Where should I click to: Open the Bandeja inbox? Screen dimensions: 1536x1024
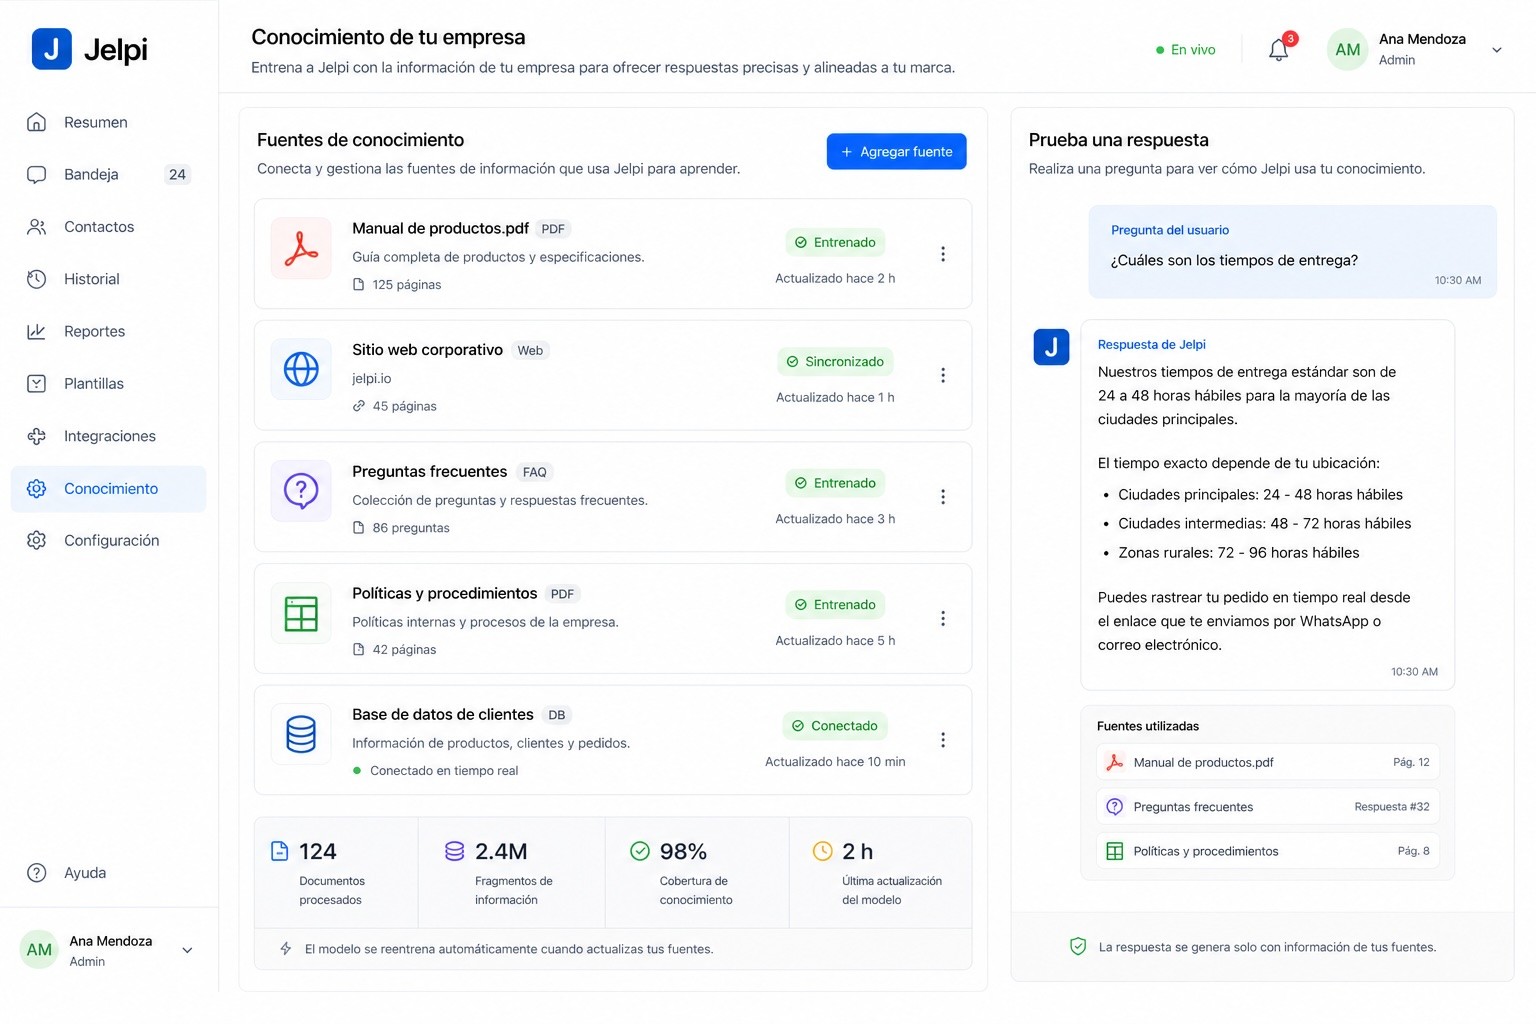tap(108, 174)
